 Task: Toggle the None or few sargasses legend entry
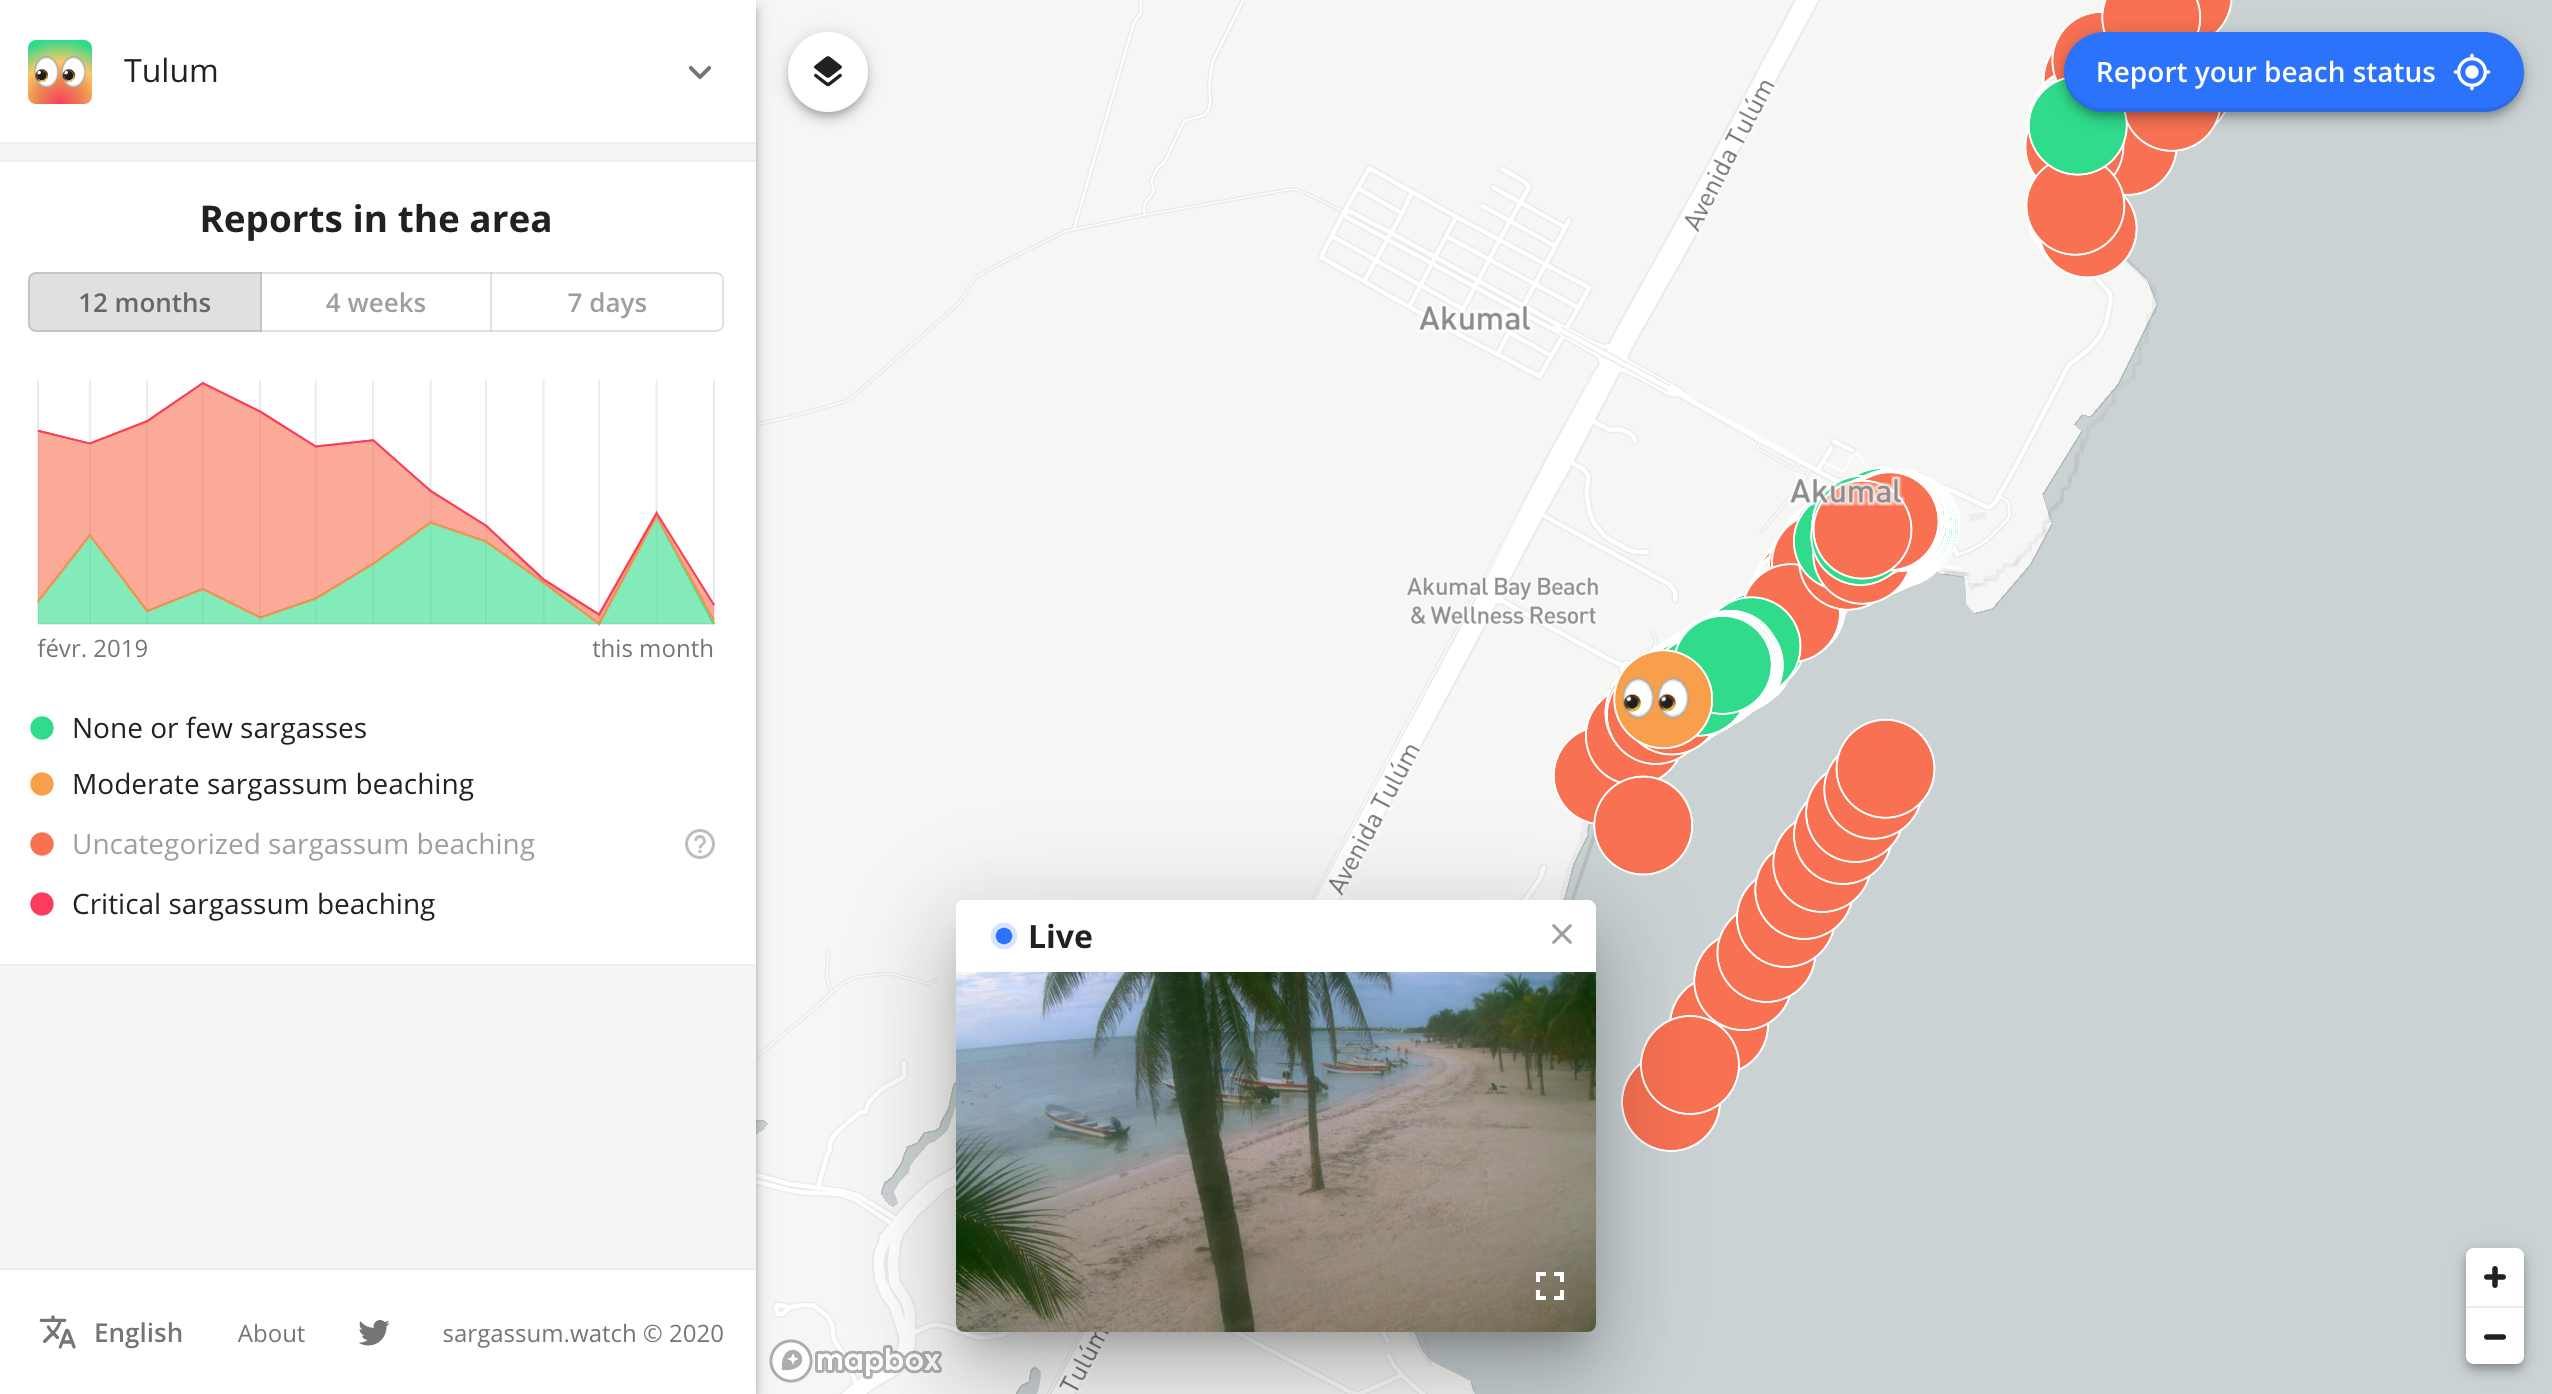219,727
